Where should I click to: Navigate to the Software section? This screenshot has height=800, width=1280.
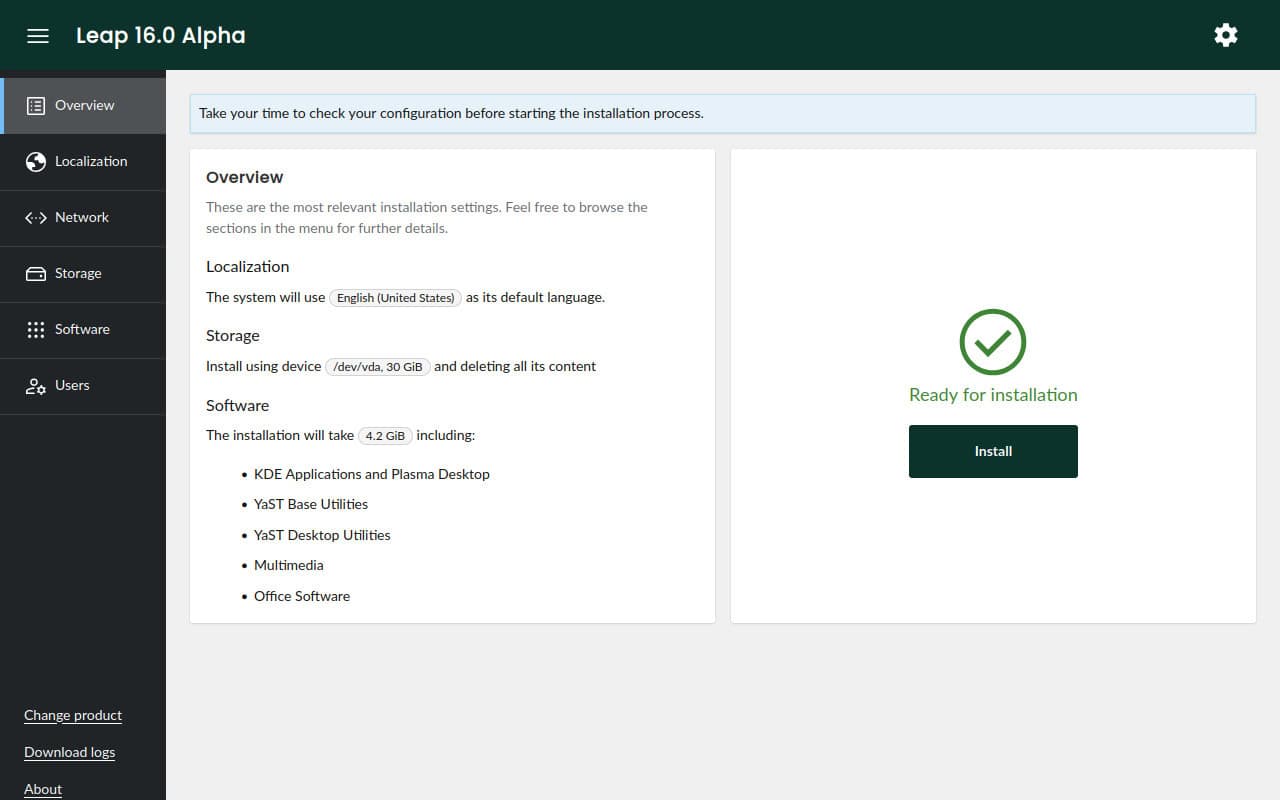[x=81, y=329]
